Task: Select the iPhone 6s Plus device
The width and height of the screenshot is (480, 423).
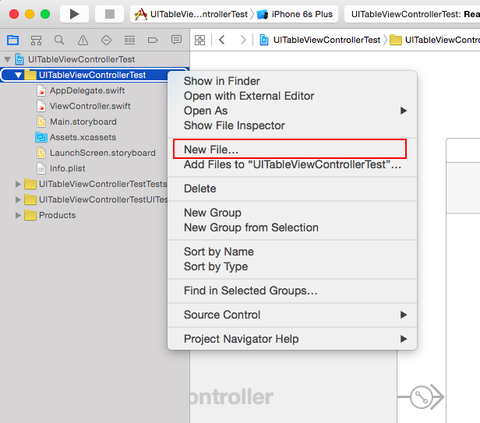Action: (295, 14)
